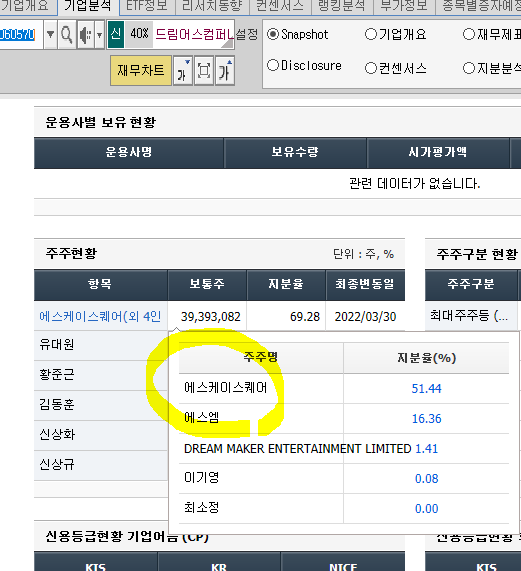The image size is (521, 571).
Task: Switch to the 랭킹분석 tab
Action: point(342,6)
